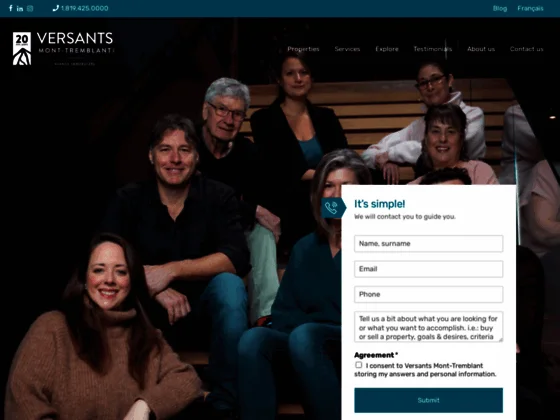Switch language to Français
Viewport: 560px width, 420px height.
[x=530, y=8]
